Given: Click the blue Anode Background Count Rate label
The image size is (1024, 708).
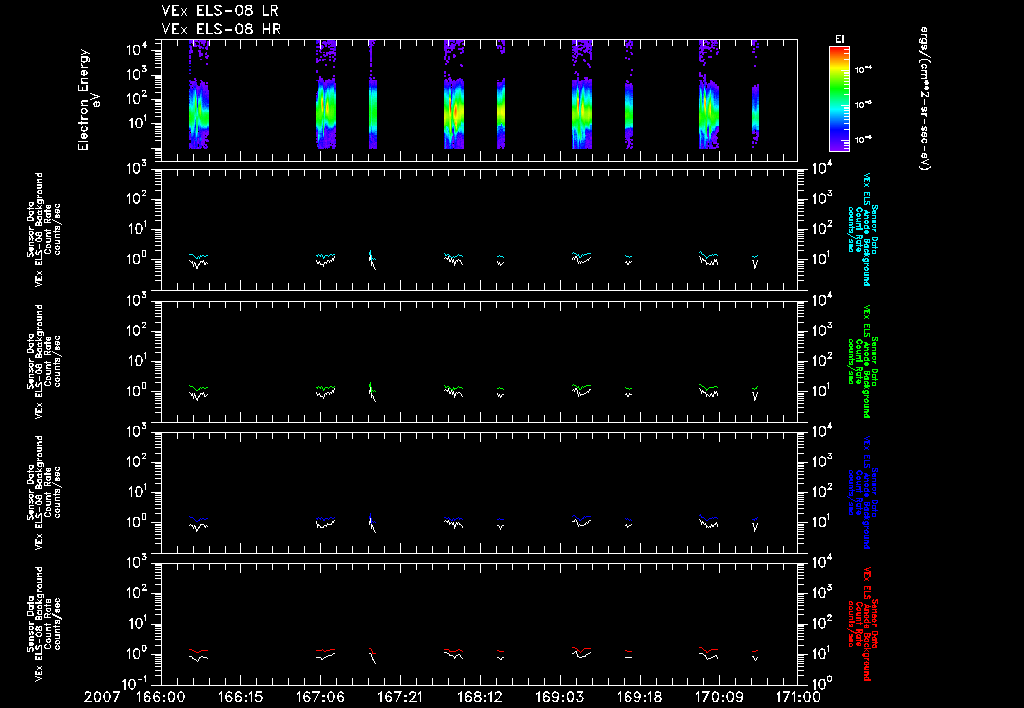Looking at the screenshot, I should (x=862, y=492).
